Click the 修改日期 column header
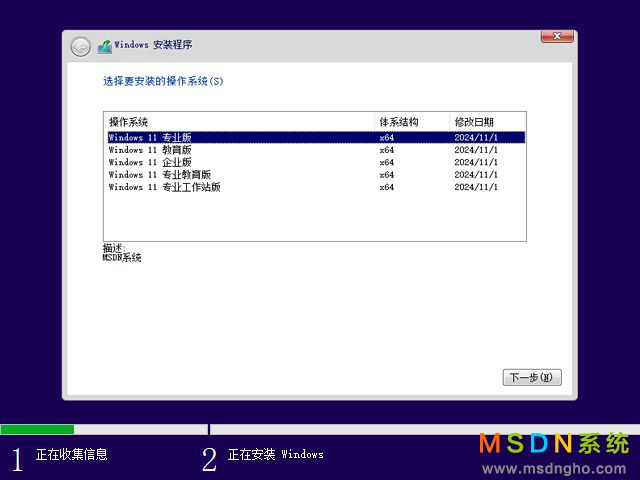 (487, 122)
